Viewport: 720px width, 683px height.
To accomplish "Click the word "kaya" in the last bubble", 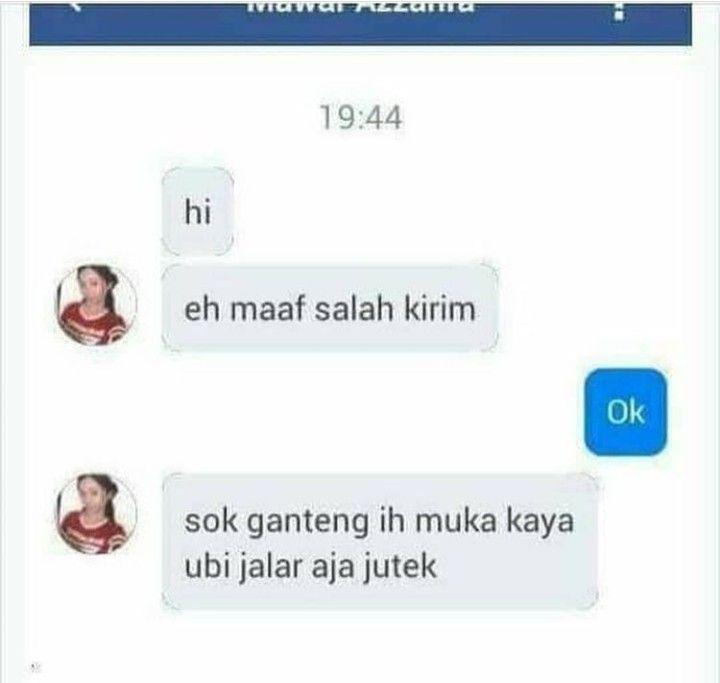I will 540,524.
